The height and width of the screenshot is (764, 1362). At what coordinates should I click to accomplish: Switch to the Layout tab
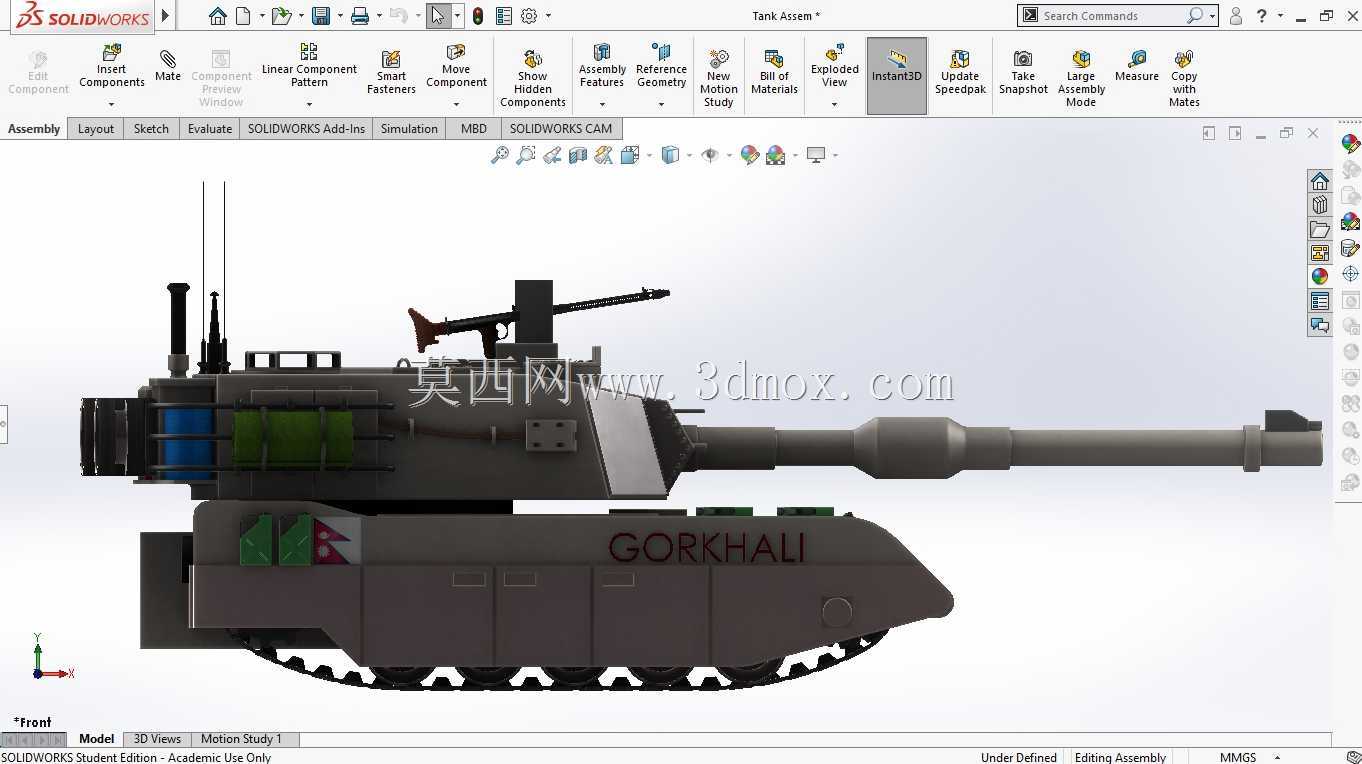pyautogui.click(x=96, y=128)
